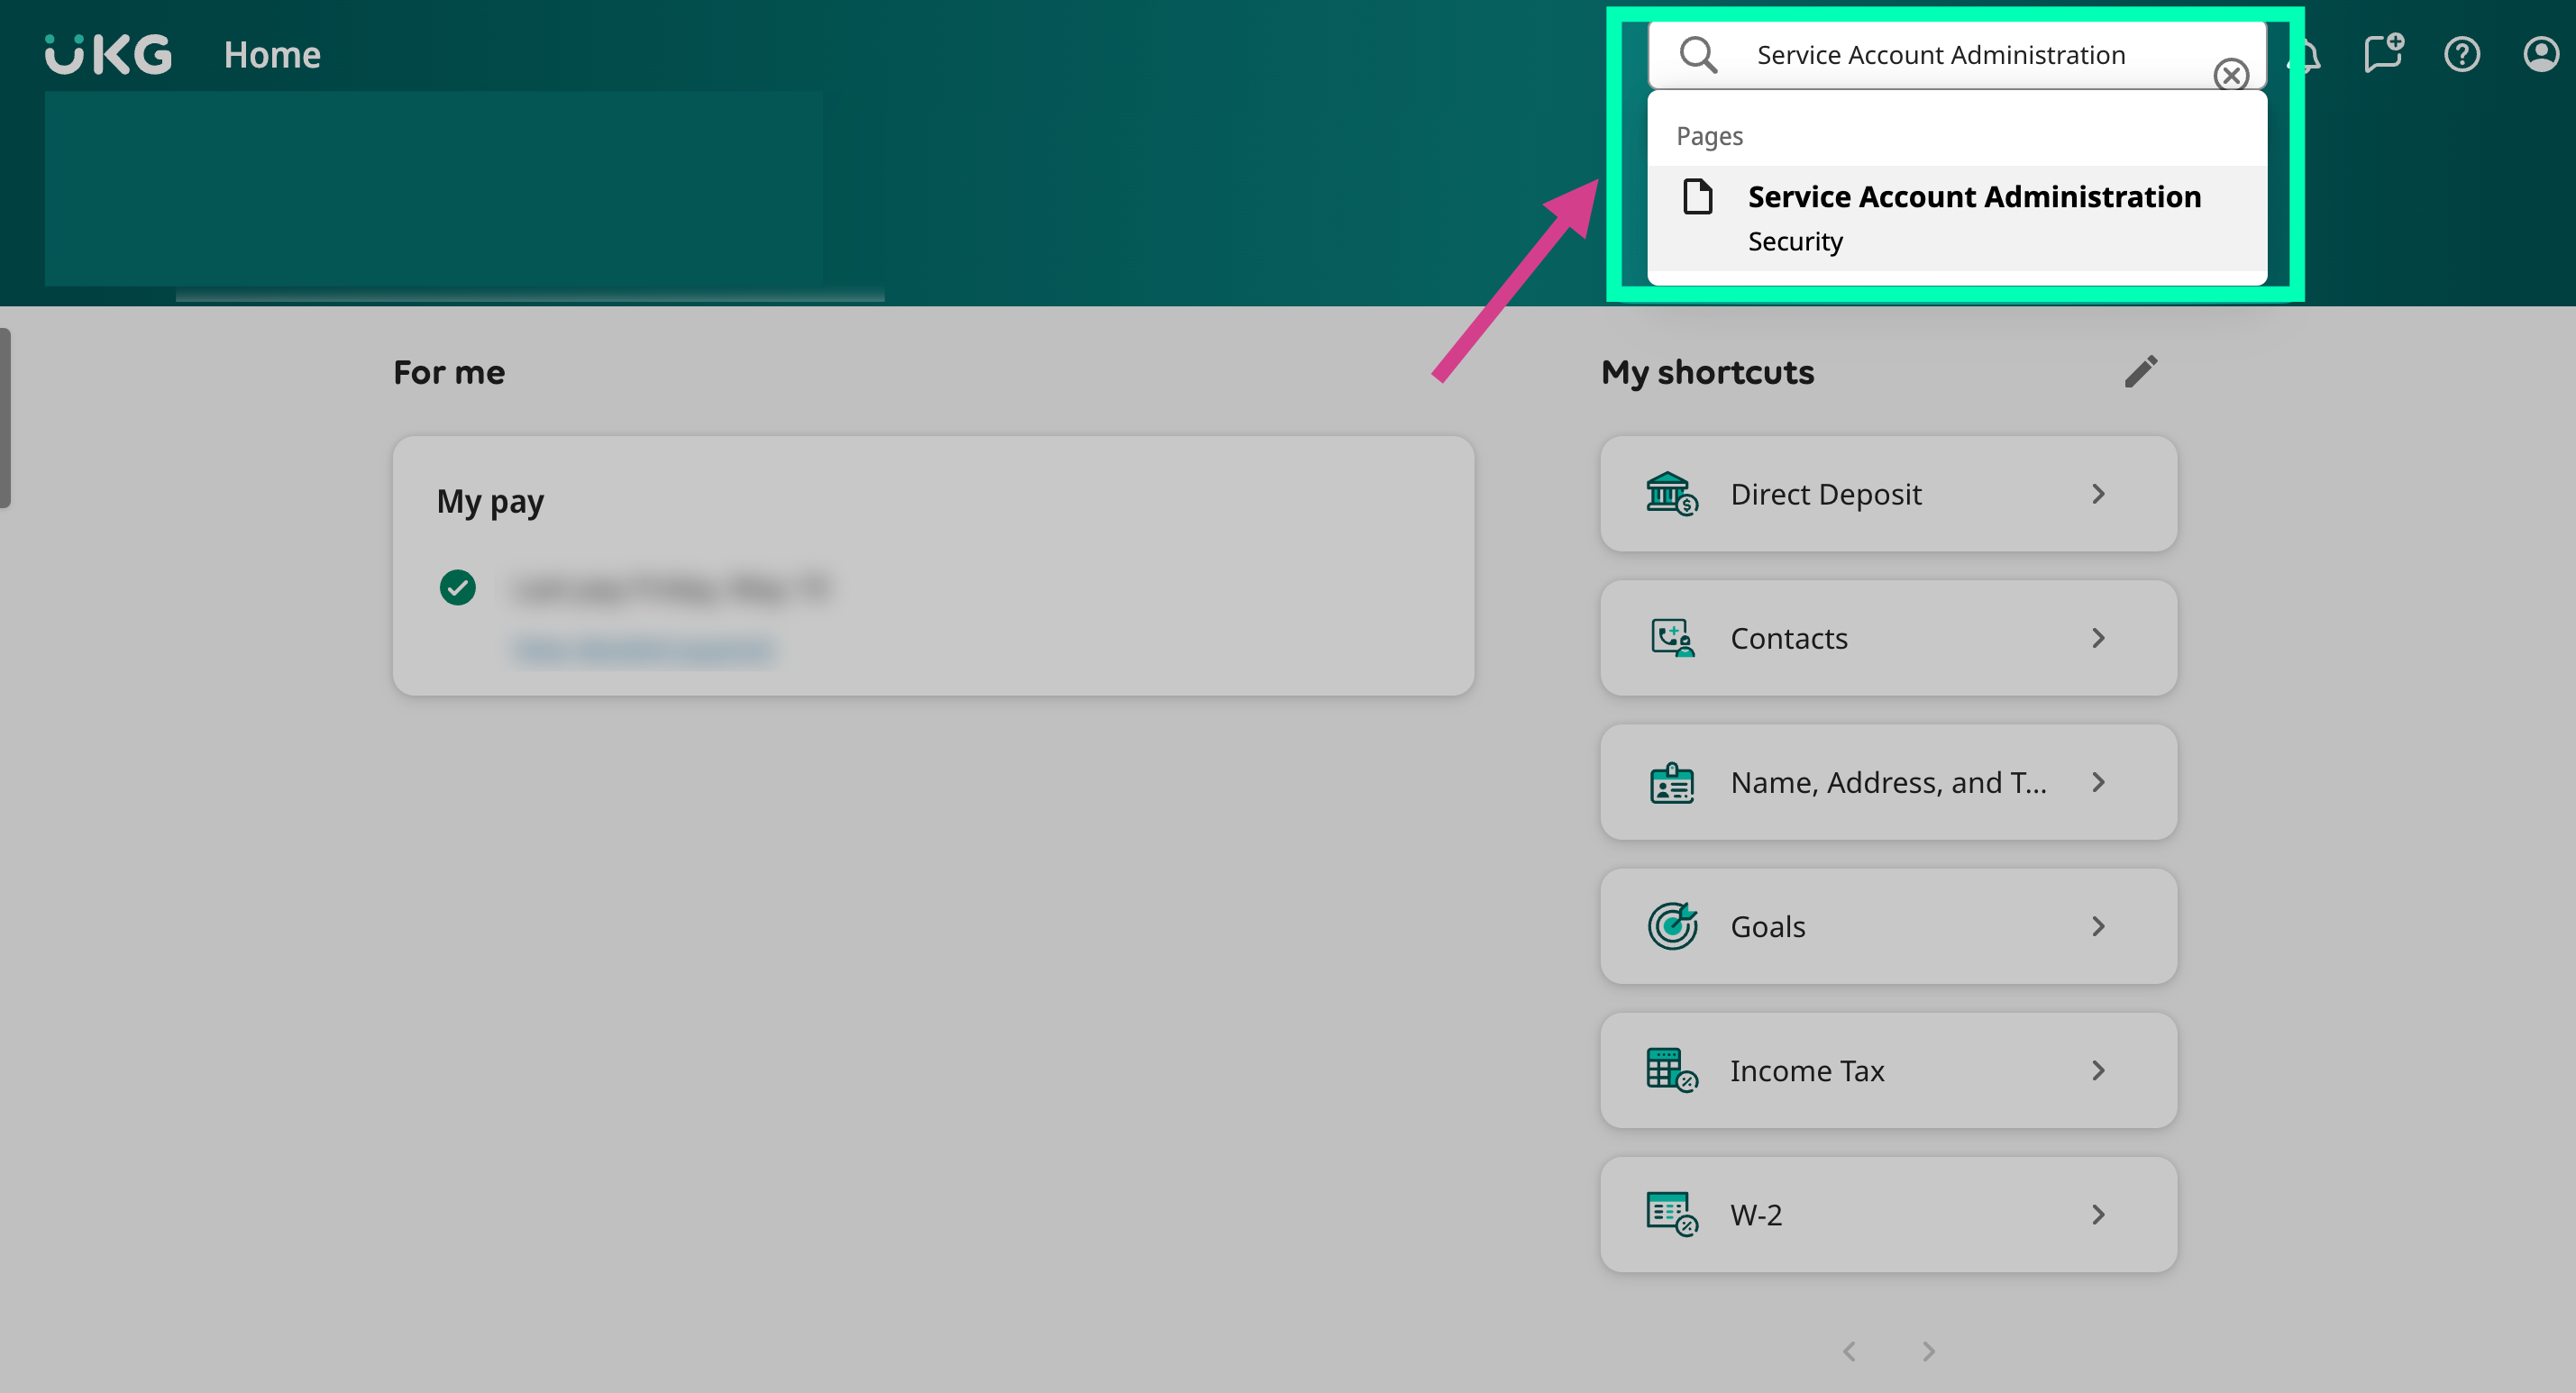Viewport: 2576px width, 1393px height.
Task: Go to previous shortcuts page arrow
Action: coord(1849,1351)
